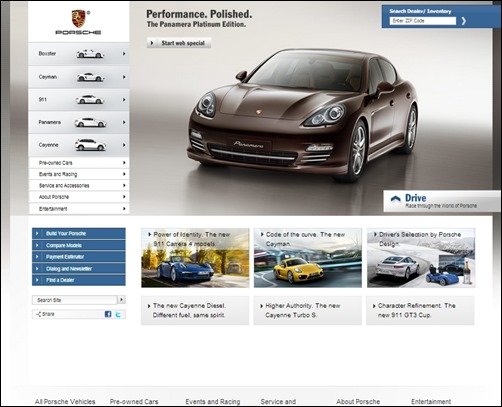Click Compare Models

pos(79,245)
